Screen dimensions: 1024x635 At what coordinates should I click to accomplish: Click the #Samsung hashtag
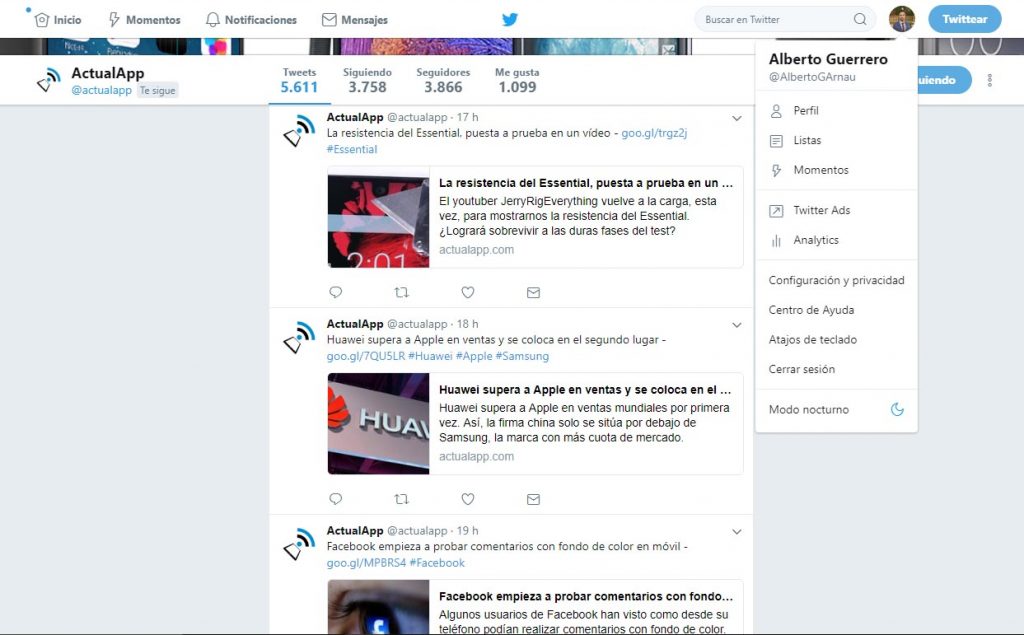[522, 356]
